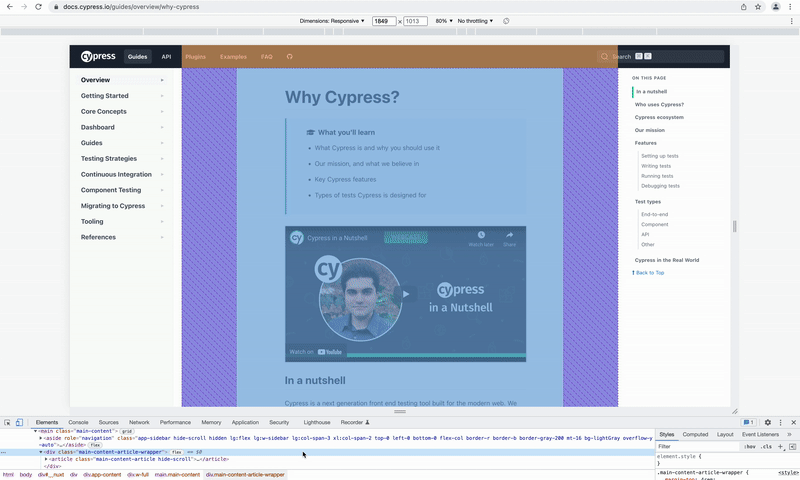The height and width of the screenshot is (480, 800).
Task: Open device toolbar more options menu
Action: (791, 21)
